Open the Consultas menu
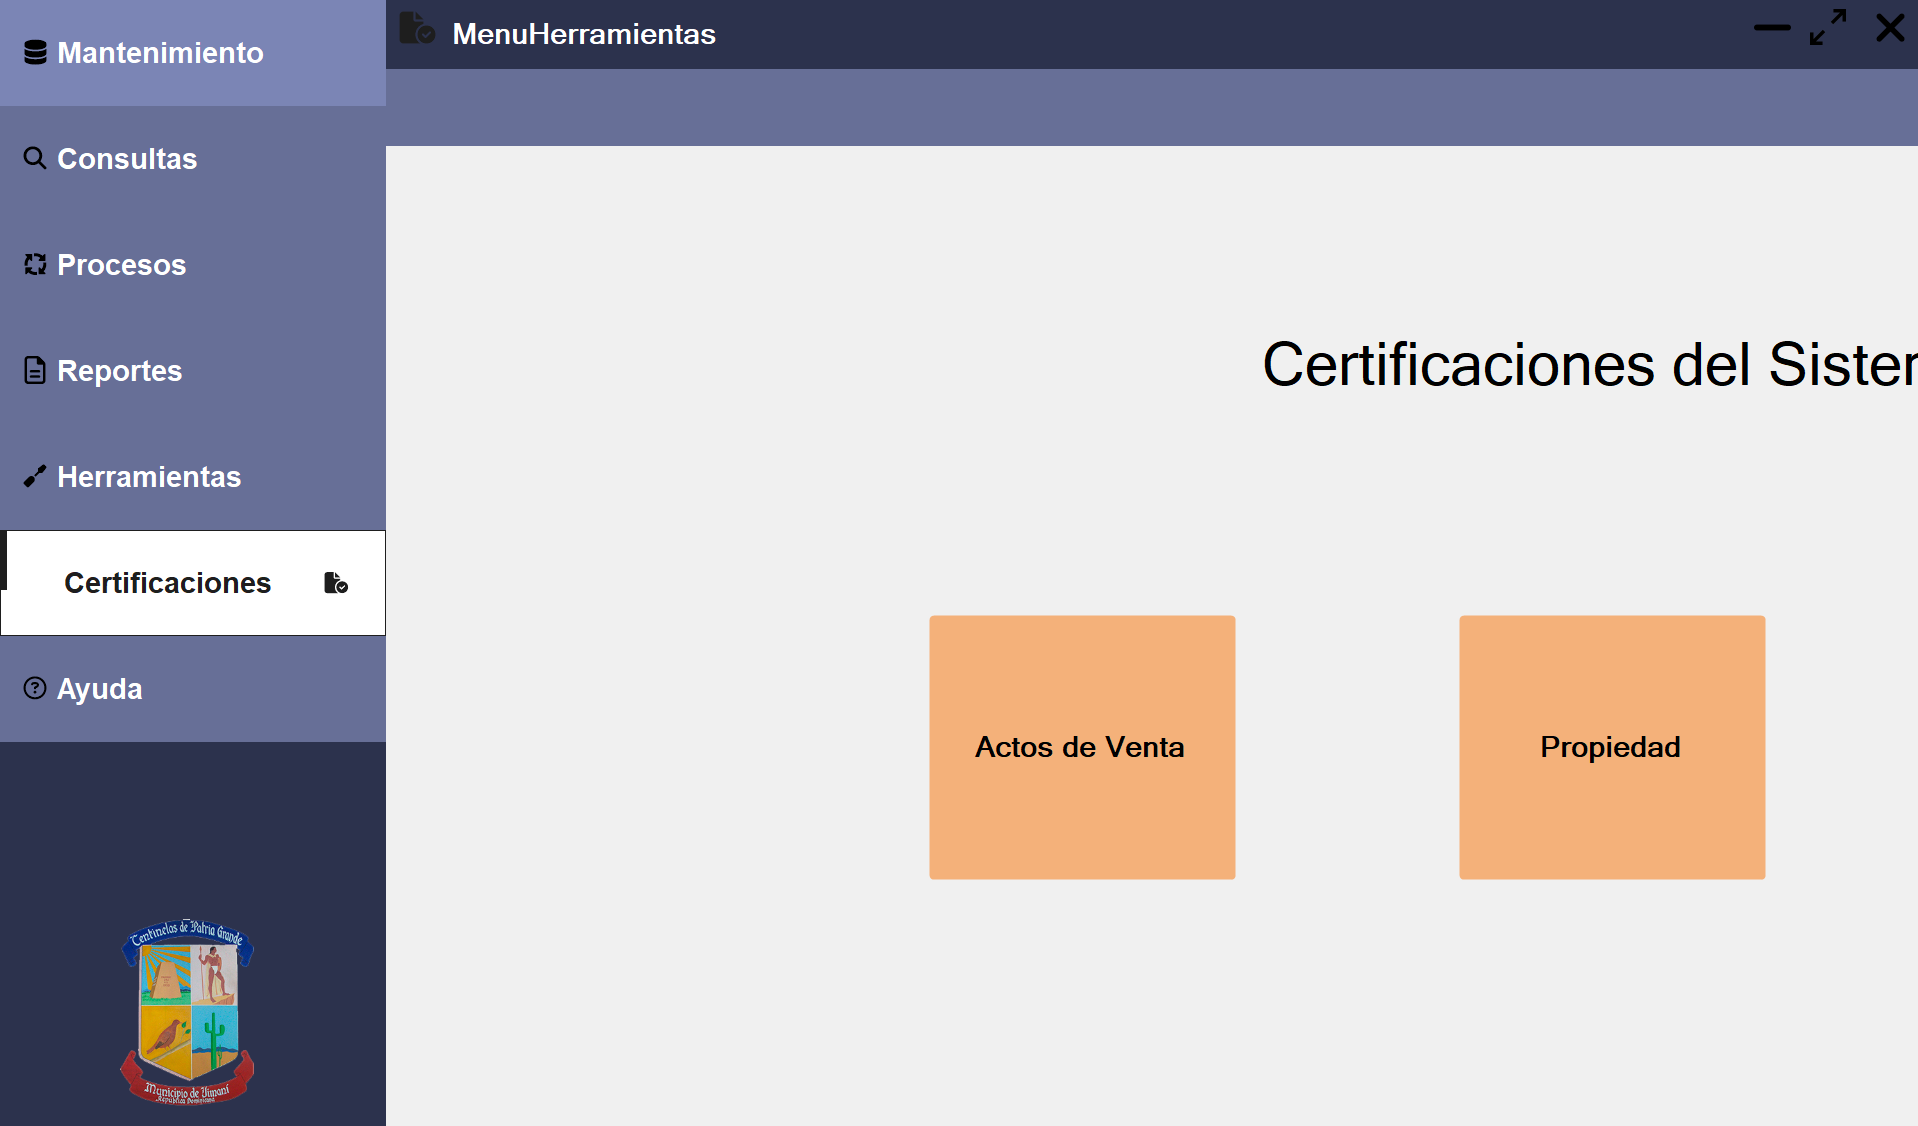Screen dimensions: 1918x1126 193,159
